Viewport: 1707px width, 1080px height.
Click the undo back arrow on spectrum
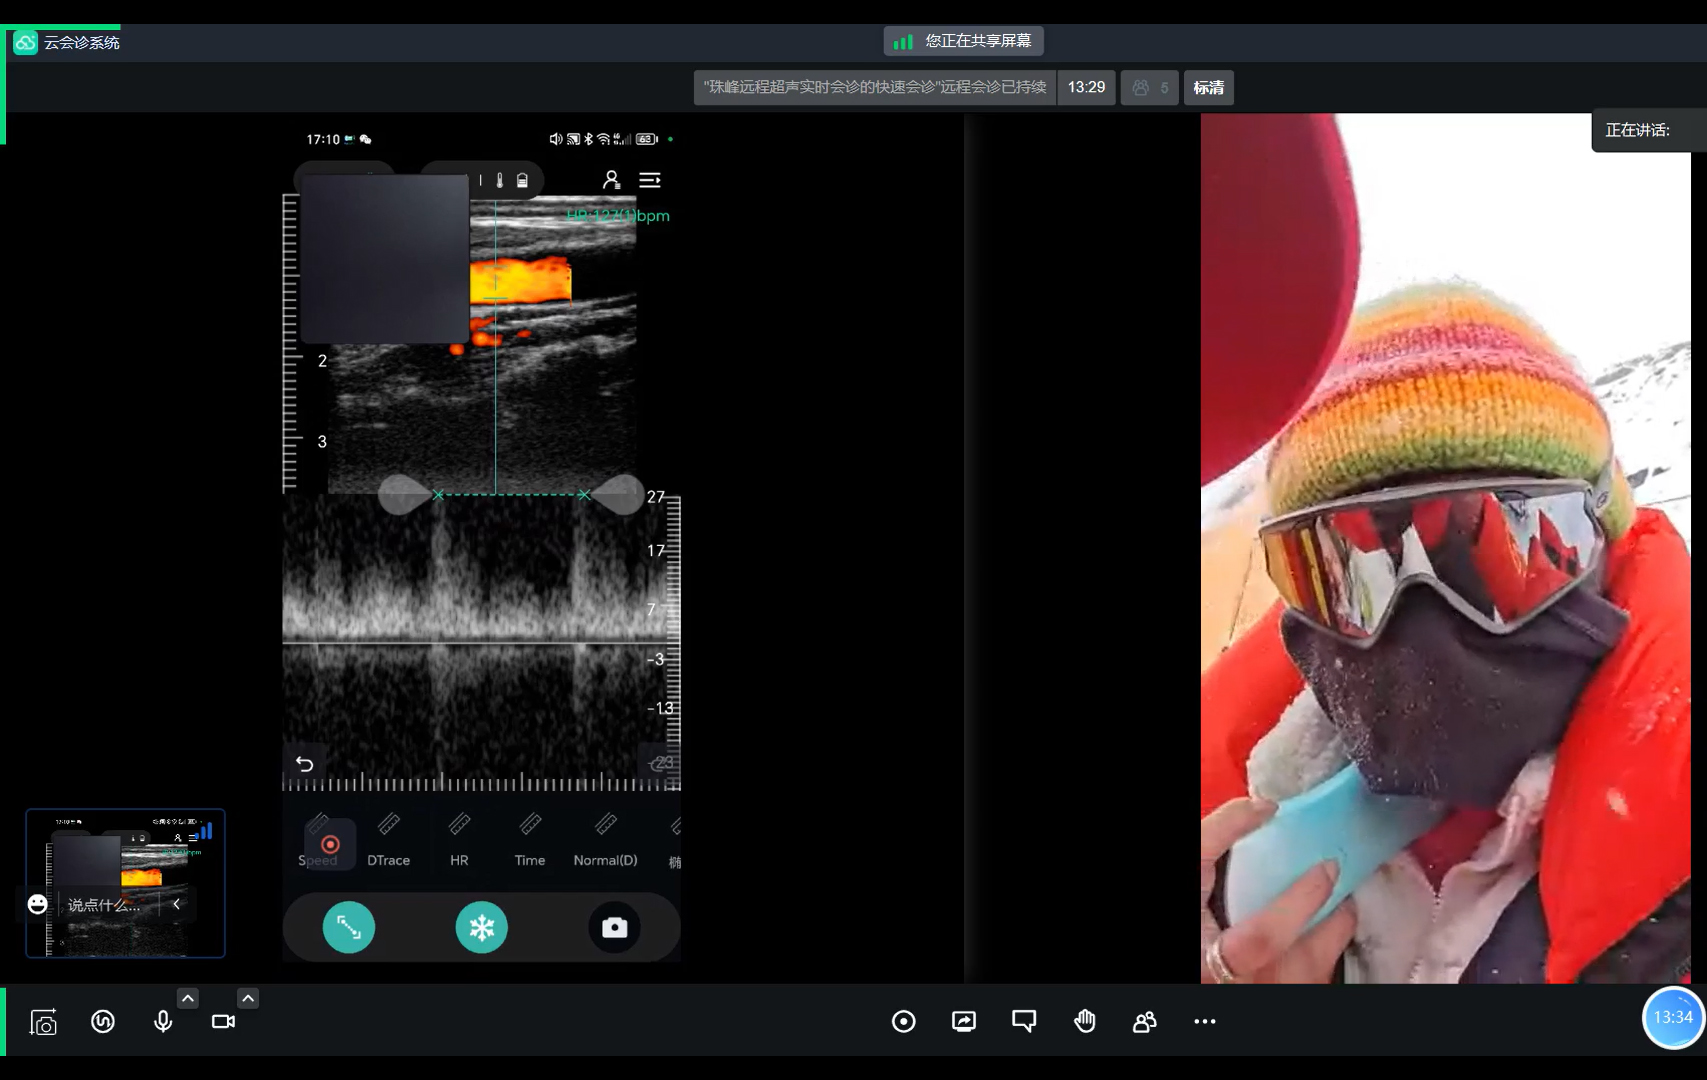[305, 764]
